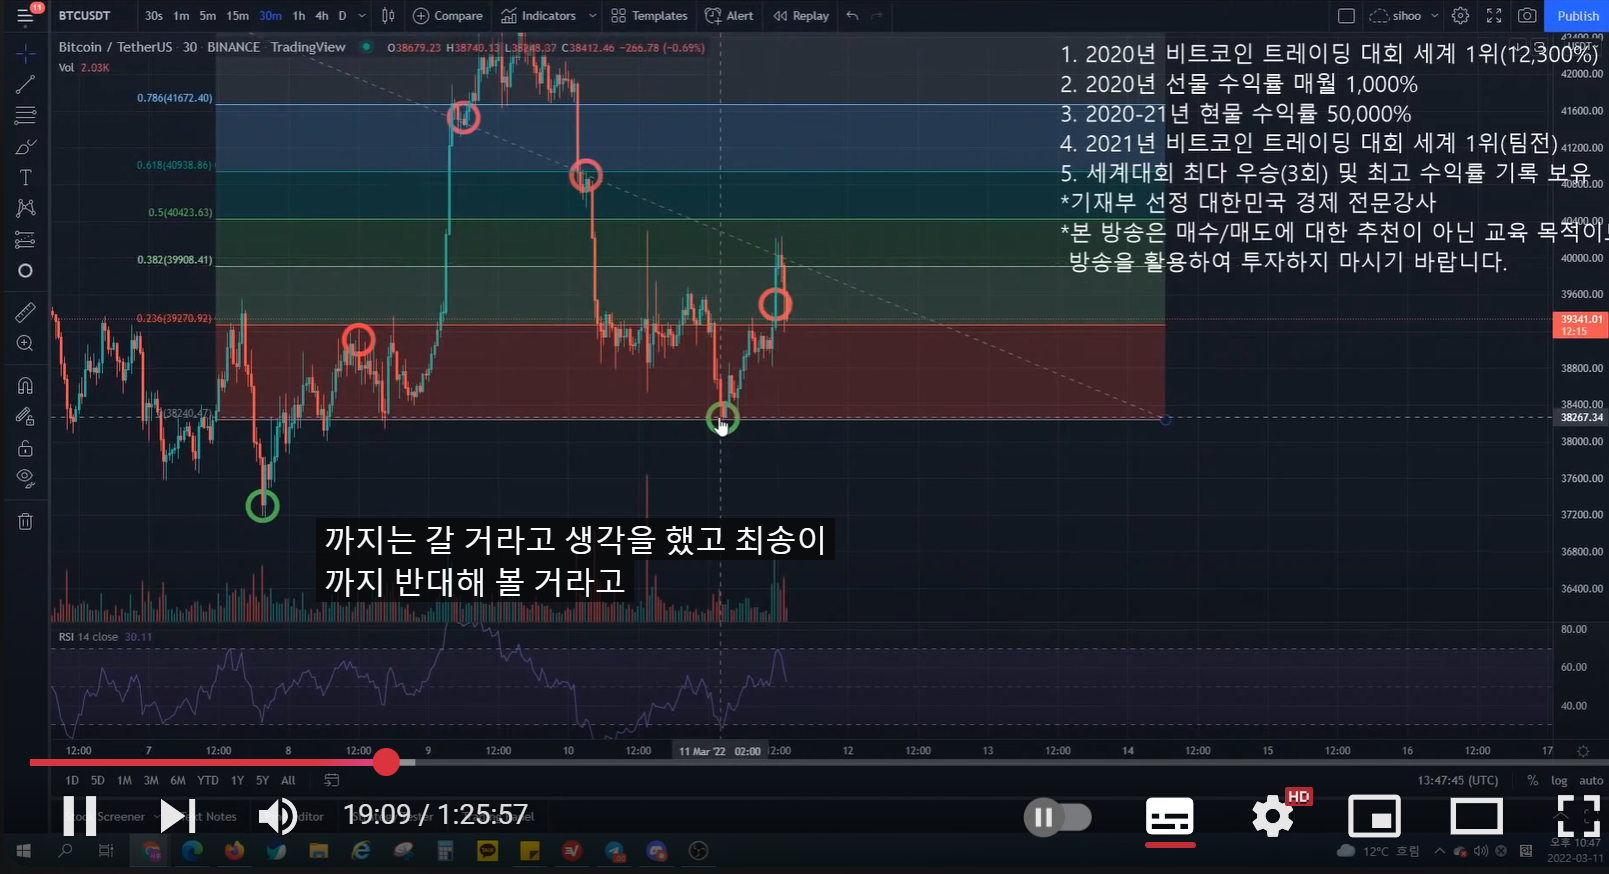Start bar Replay mode
Viewport: 1609px width, 874px height.
tap(801, 15)
